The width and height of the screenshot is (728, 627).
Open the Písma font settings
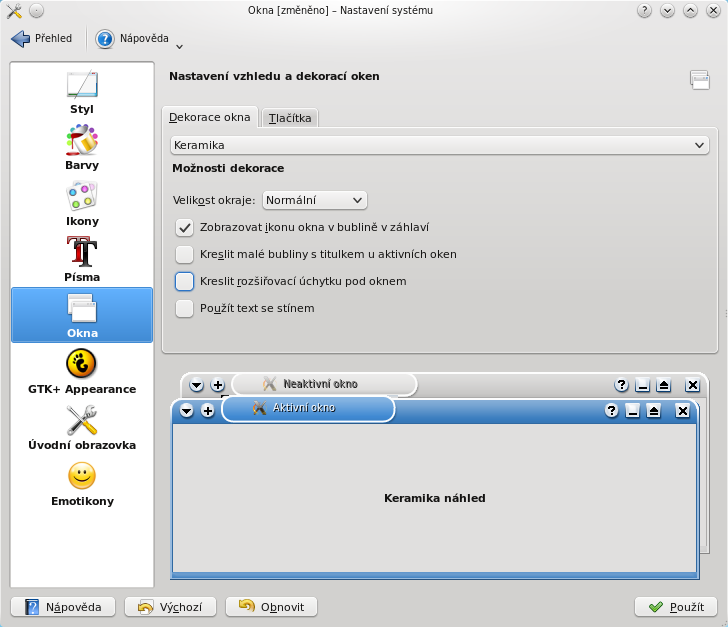click(82, 260)
